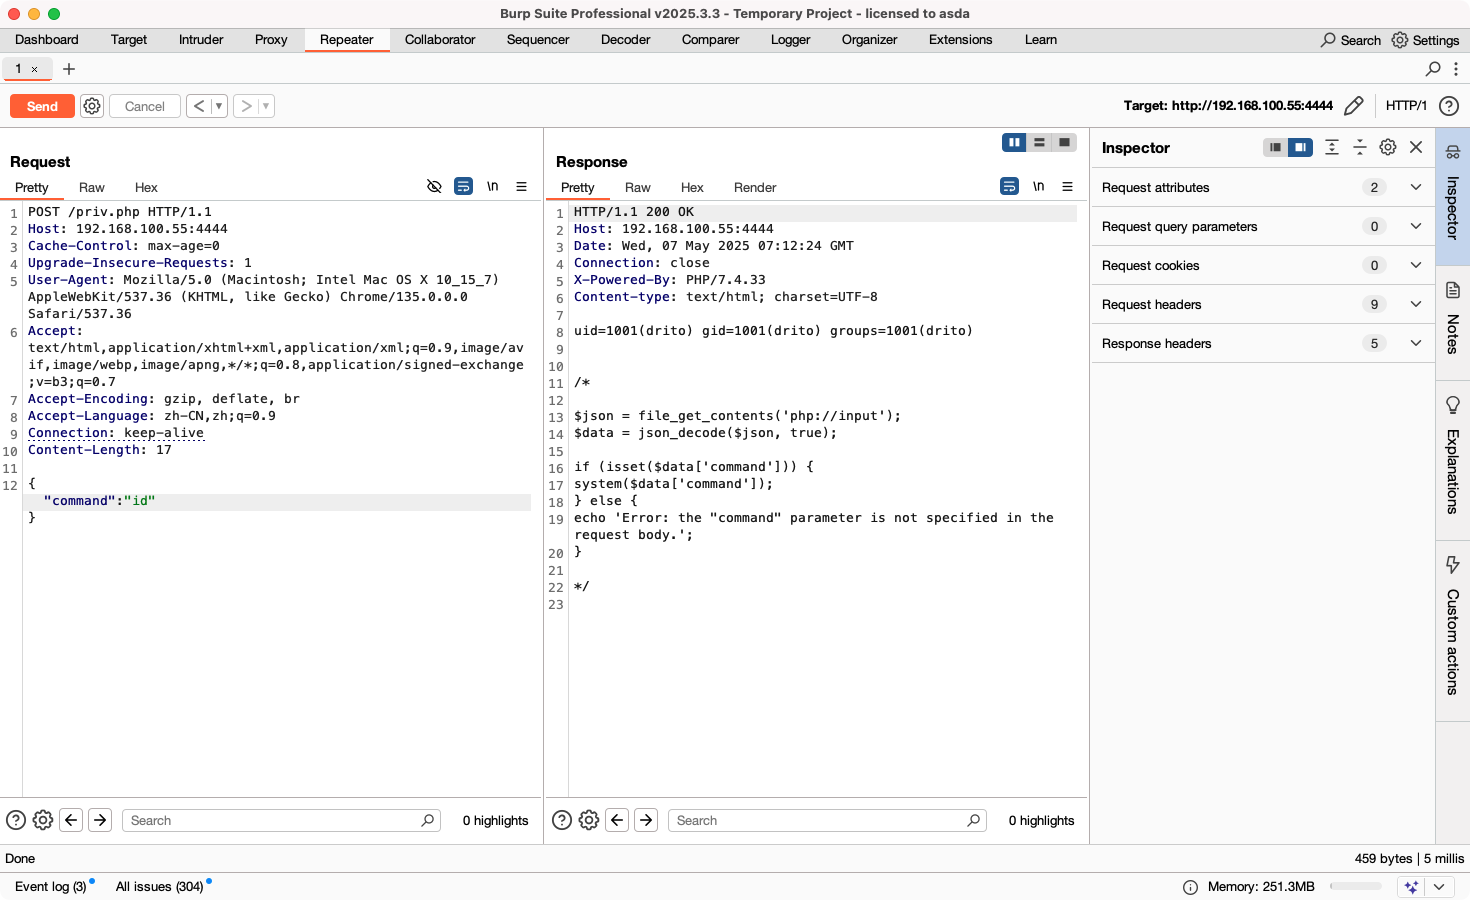1470x900 pixels.
Task: Open the Dashboard tab
Action: (47, 40)
